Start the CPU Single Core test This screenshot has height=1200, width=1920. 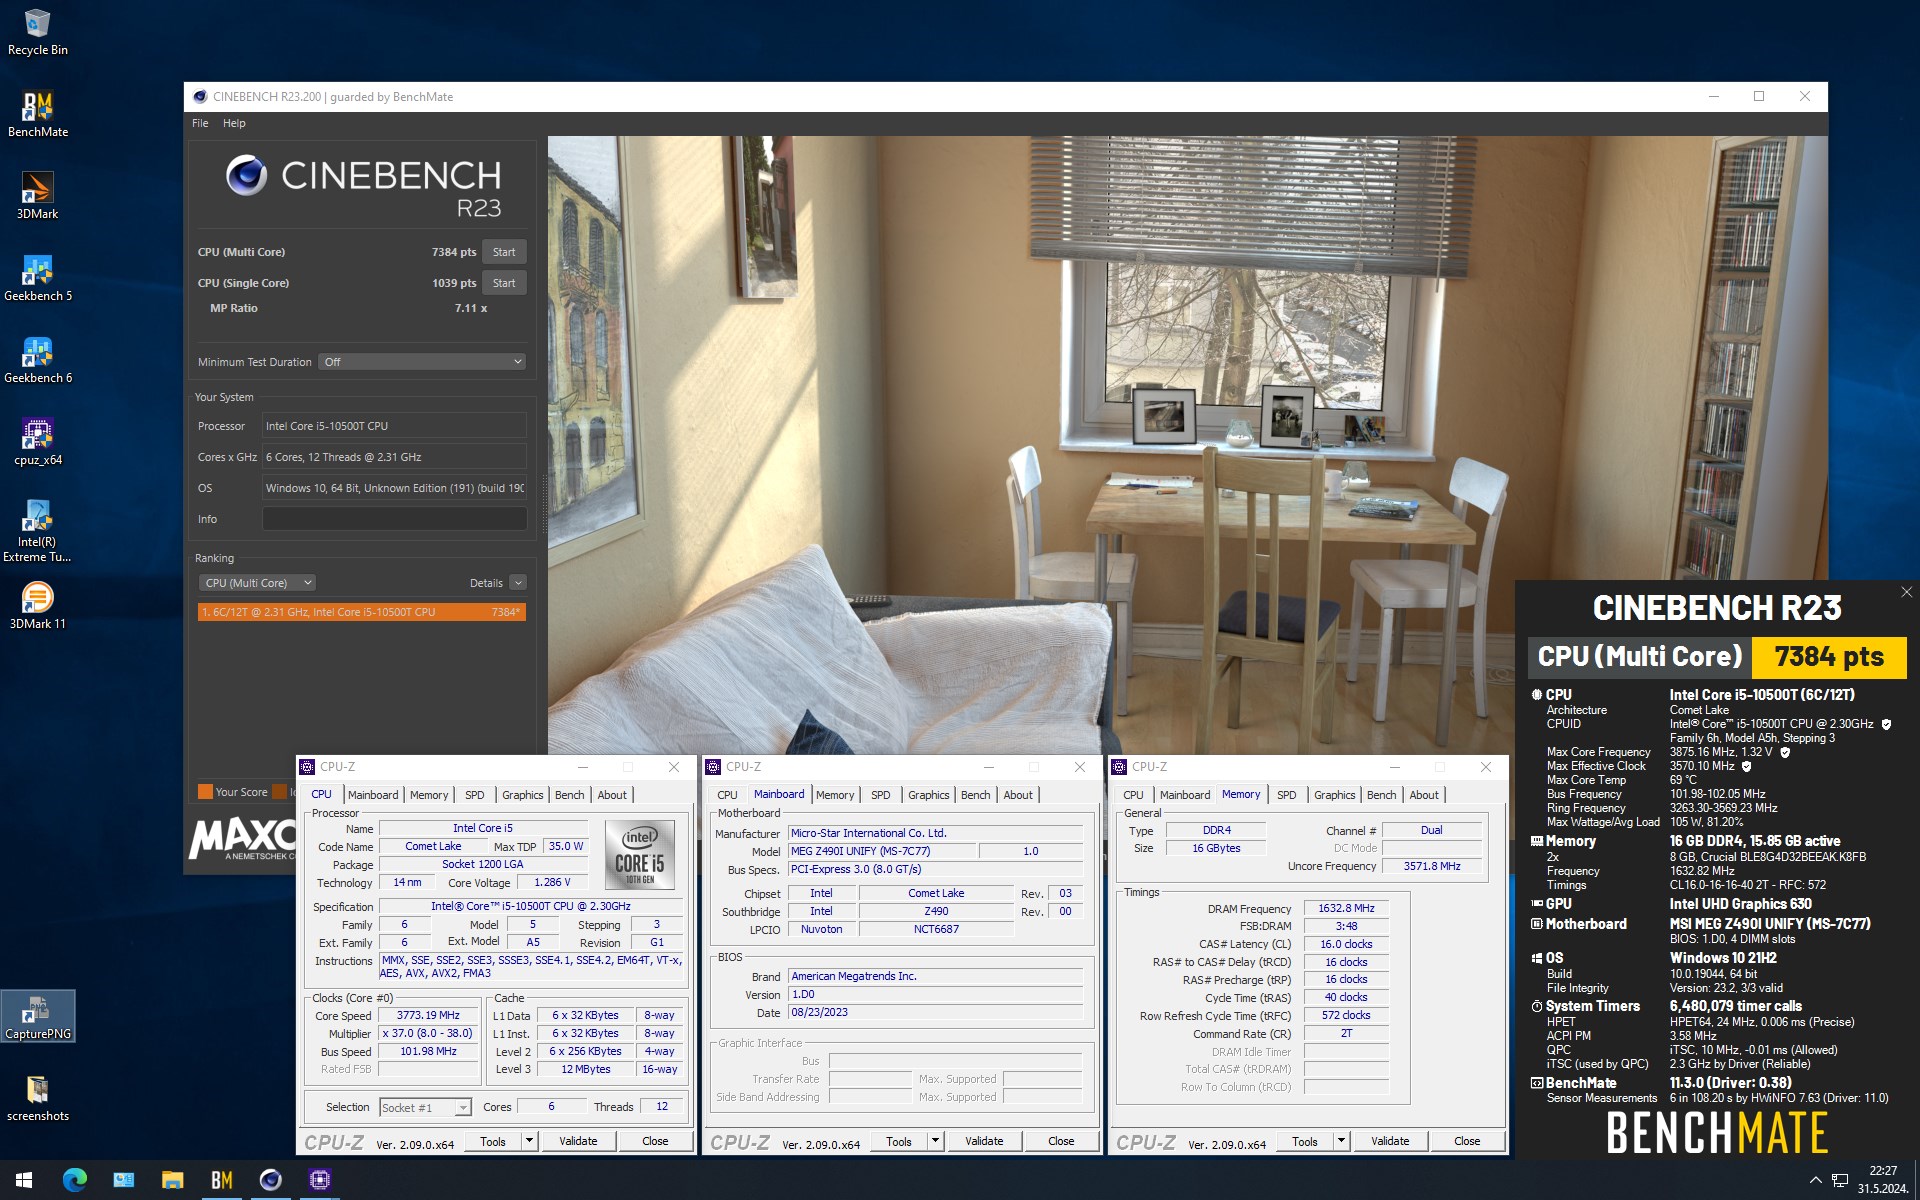504,283
